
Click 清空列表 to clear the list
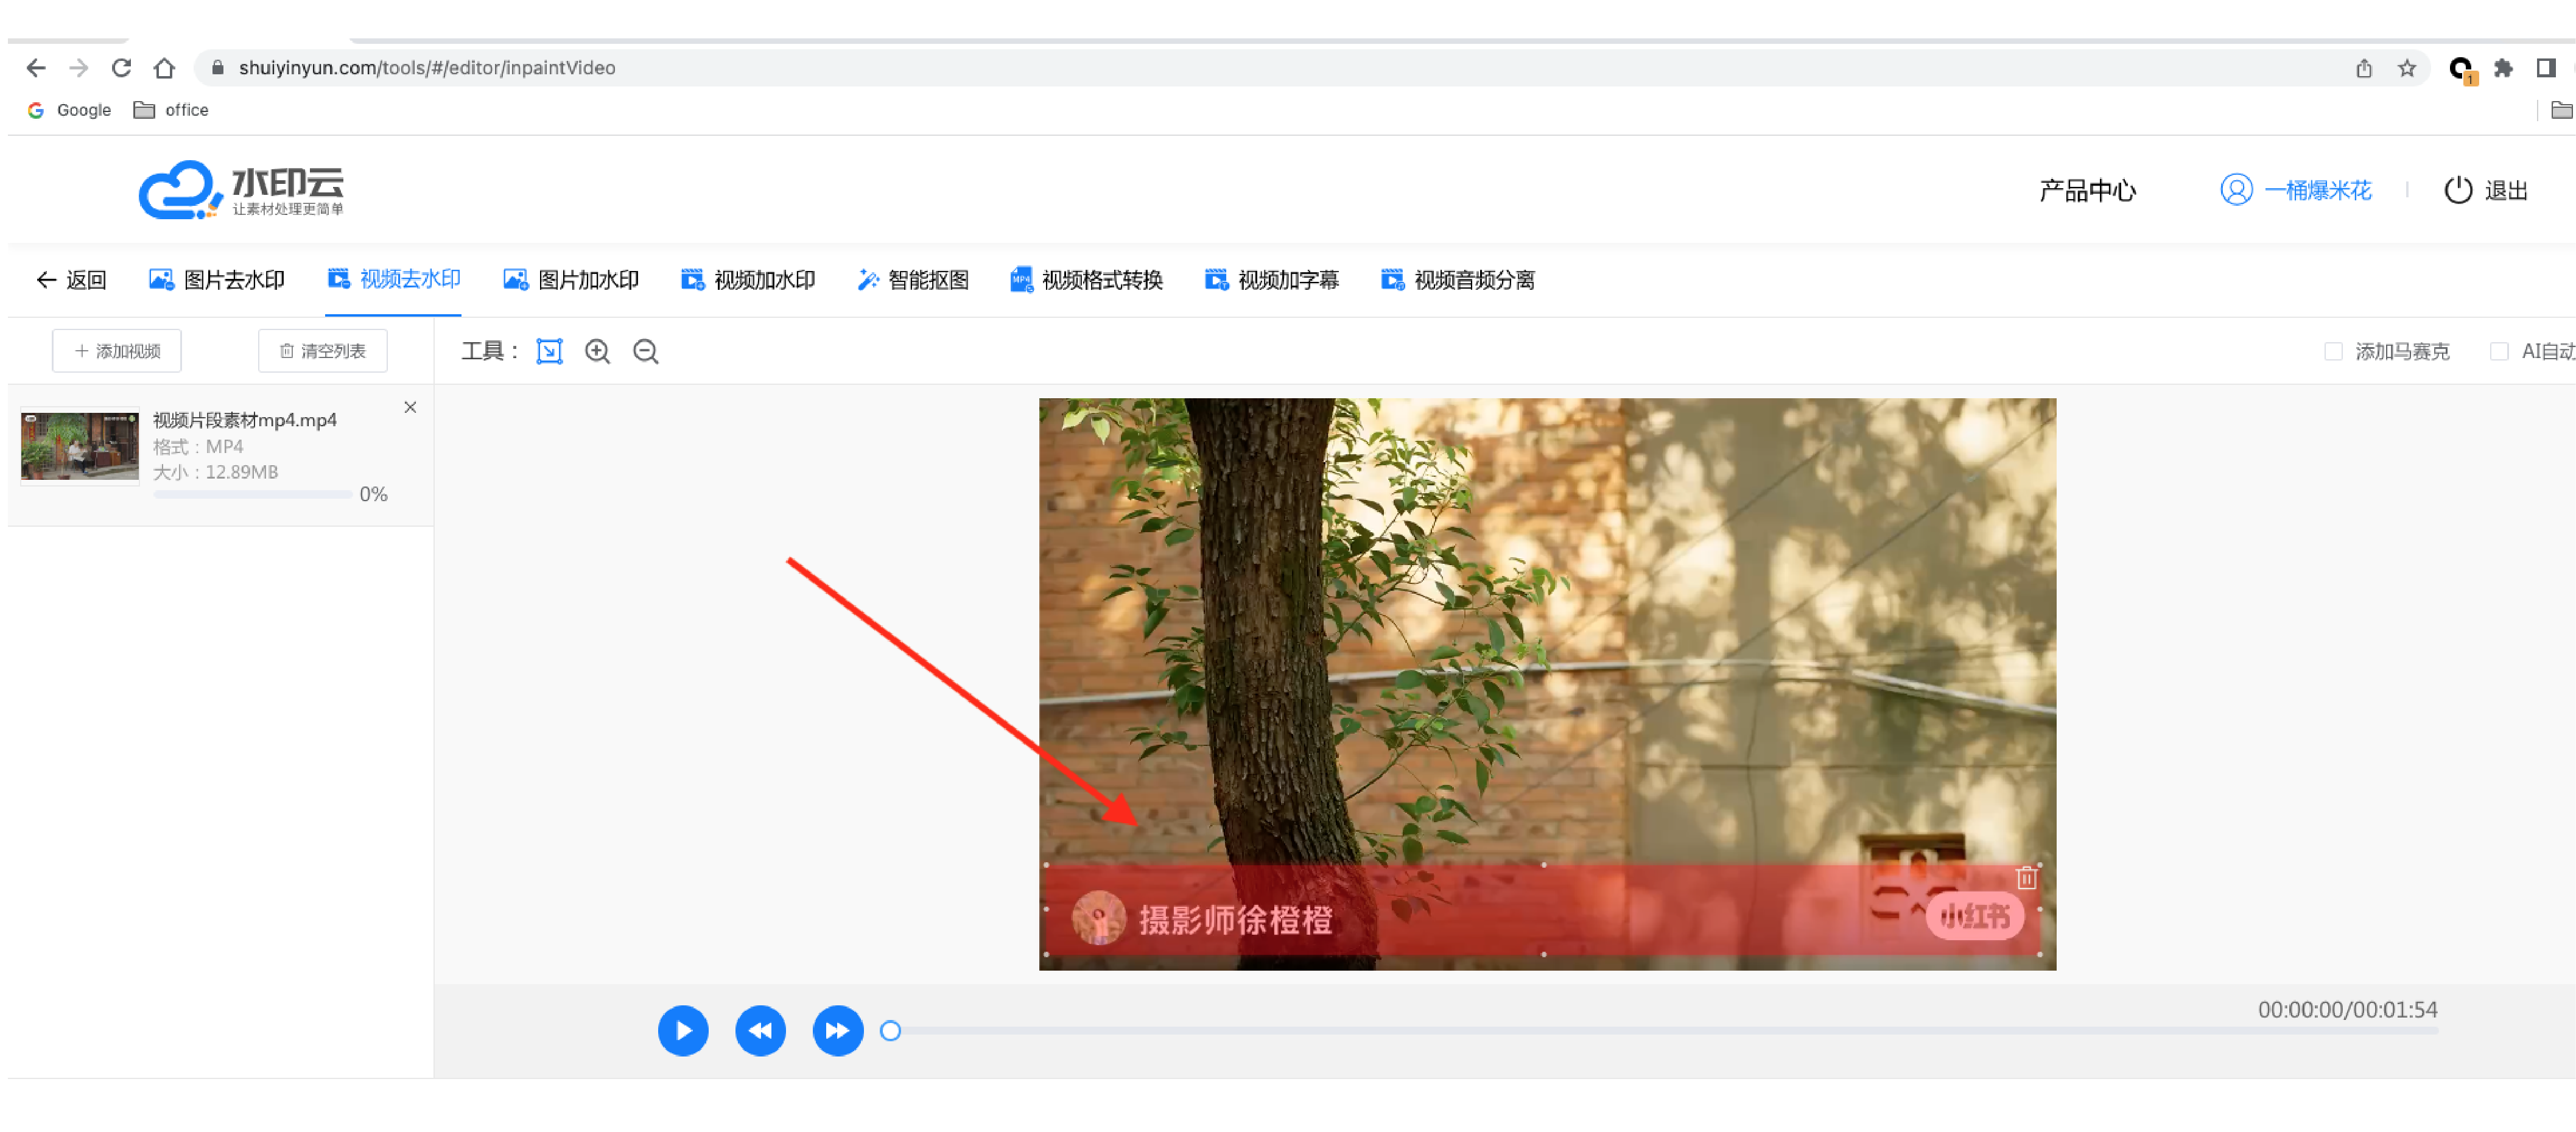[x=323, y=351]
